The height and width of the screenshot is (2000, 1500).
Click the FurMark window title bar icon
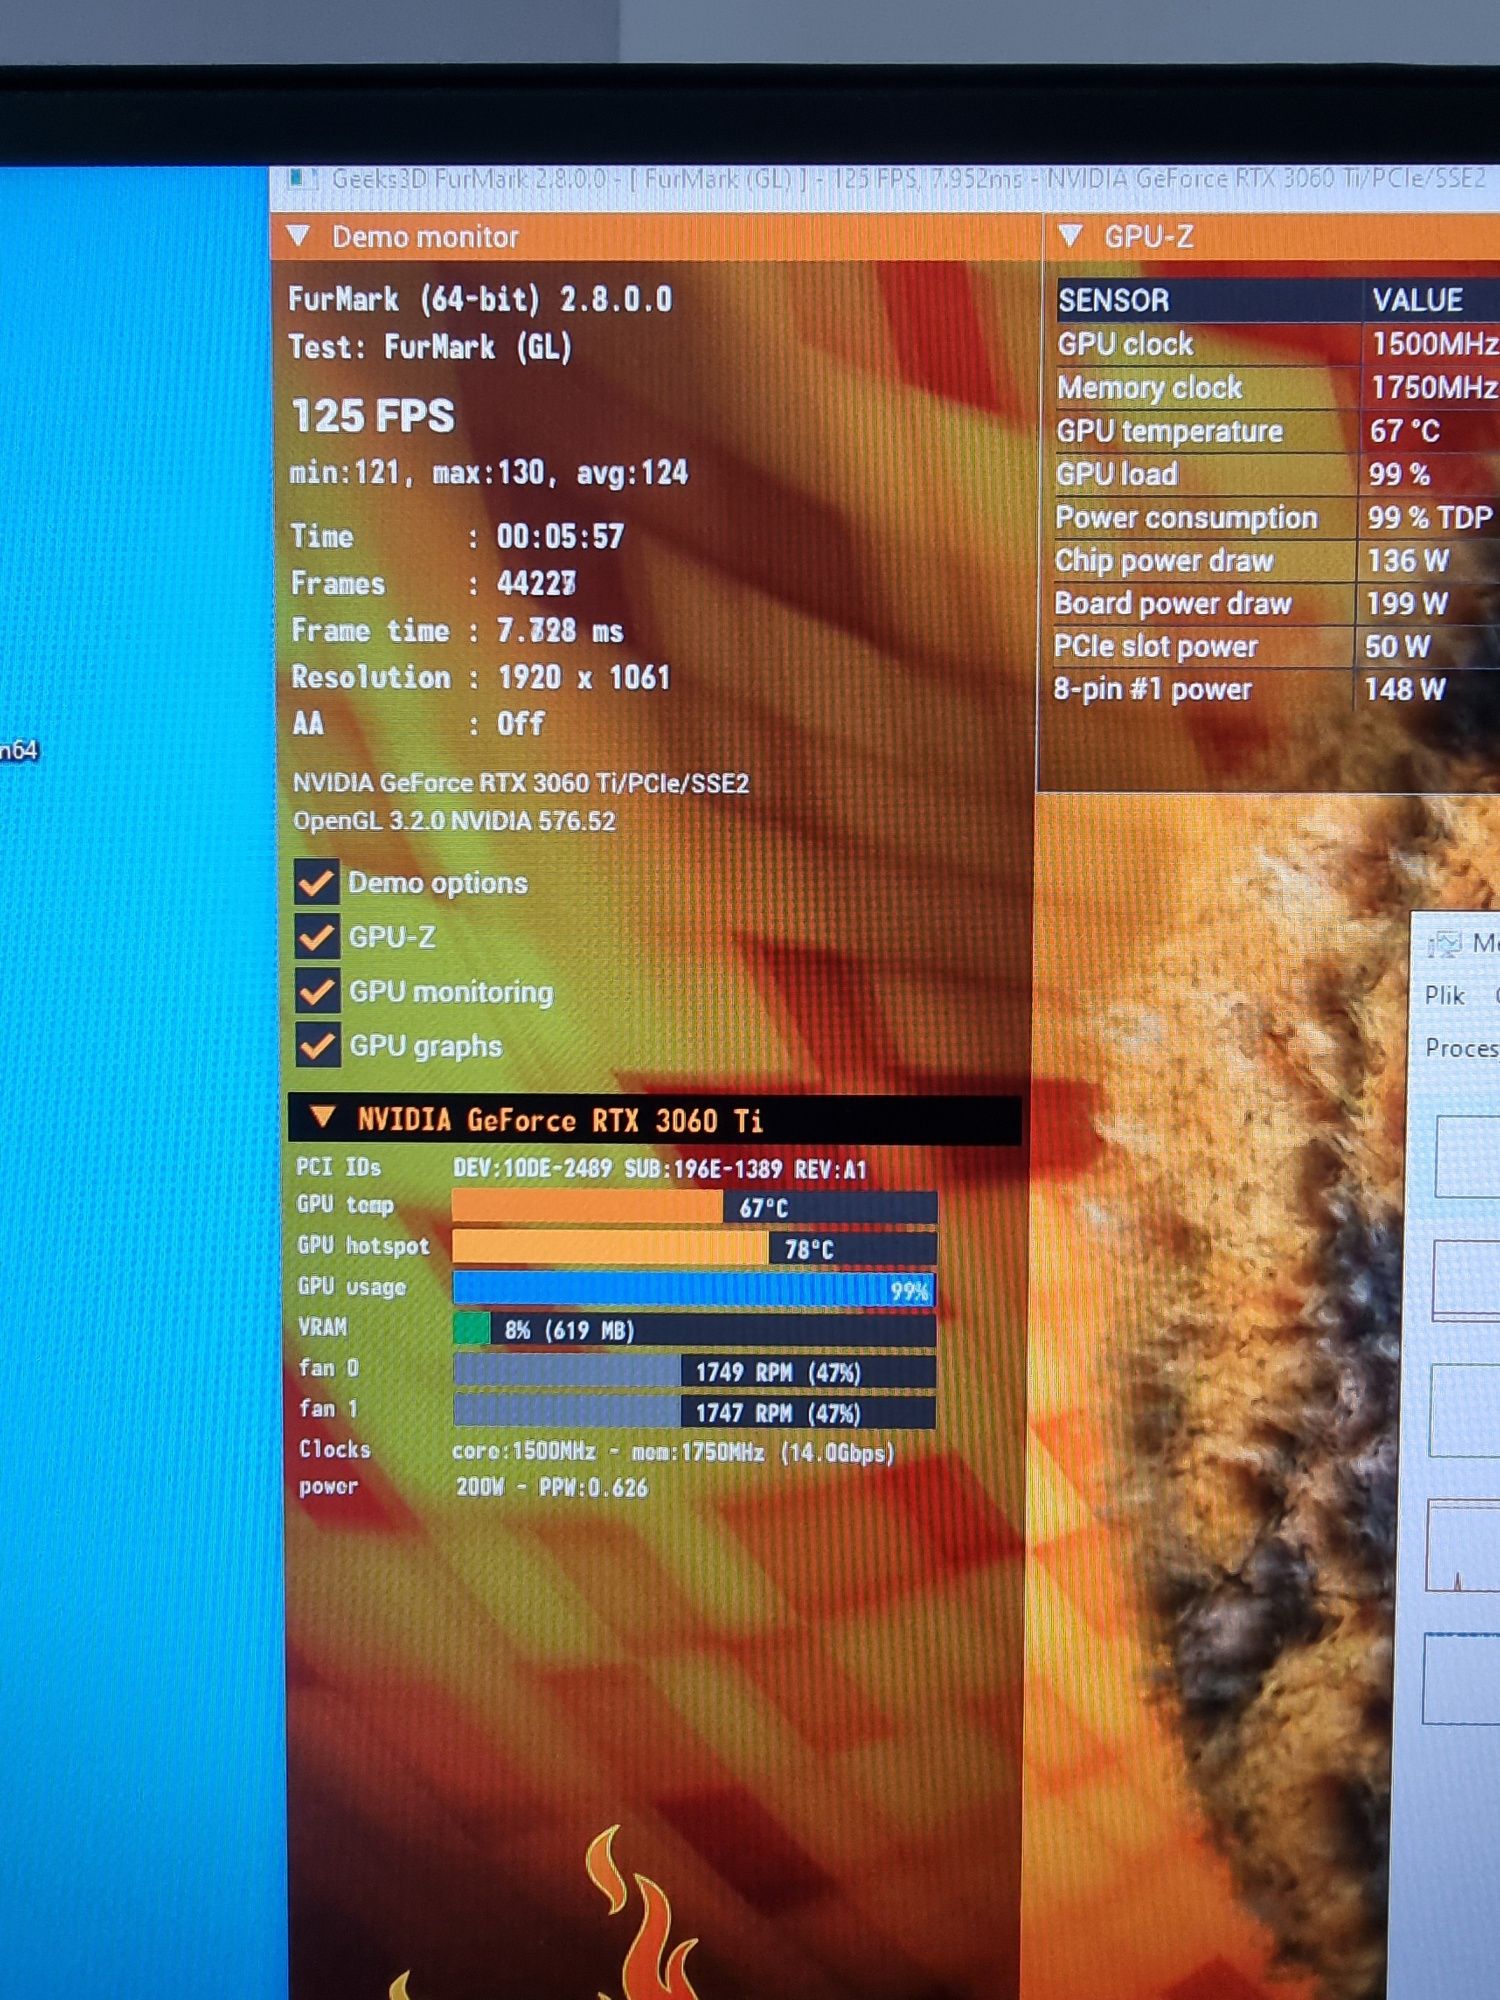coord(301,180)
